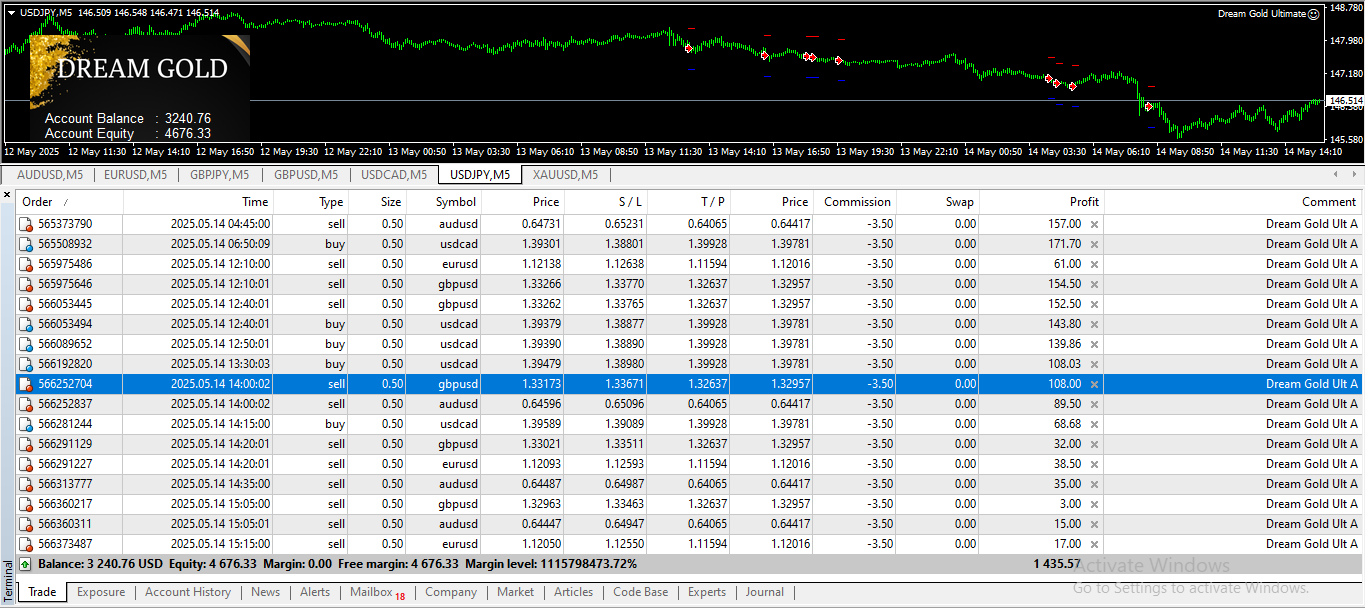Open the GBPUSD,M5 chart tab
Viewport: 1365px width, 609px height.
pos(306,175)
